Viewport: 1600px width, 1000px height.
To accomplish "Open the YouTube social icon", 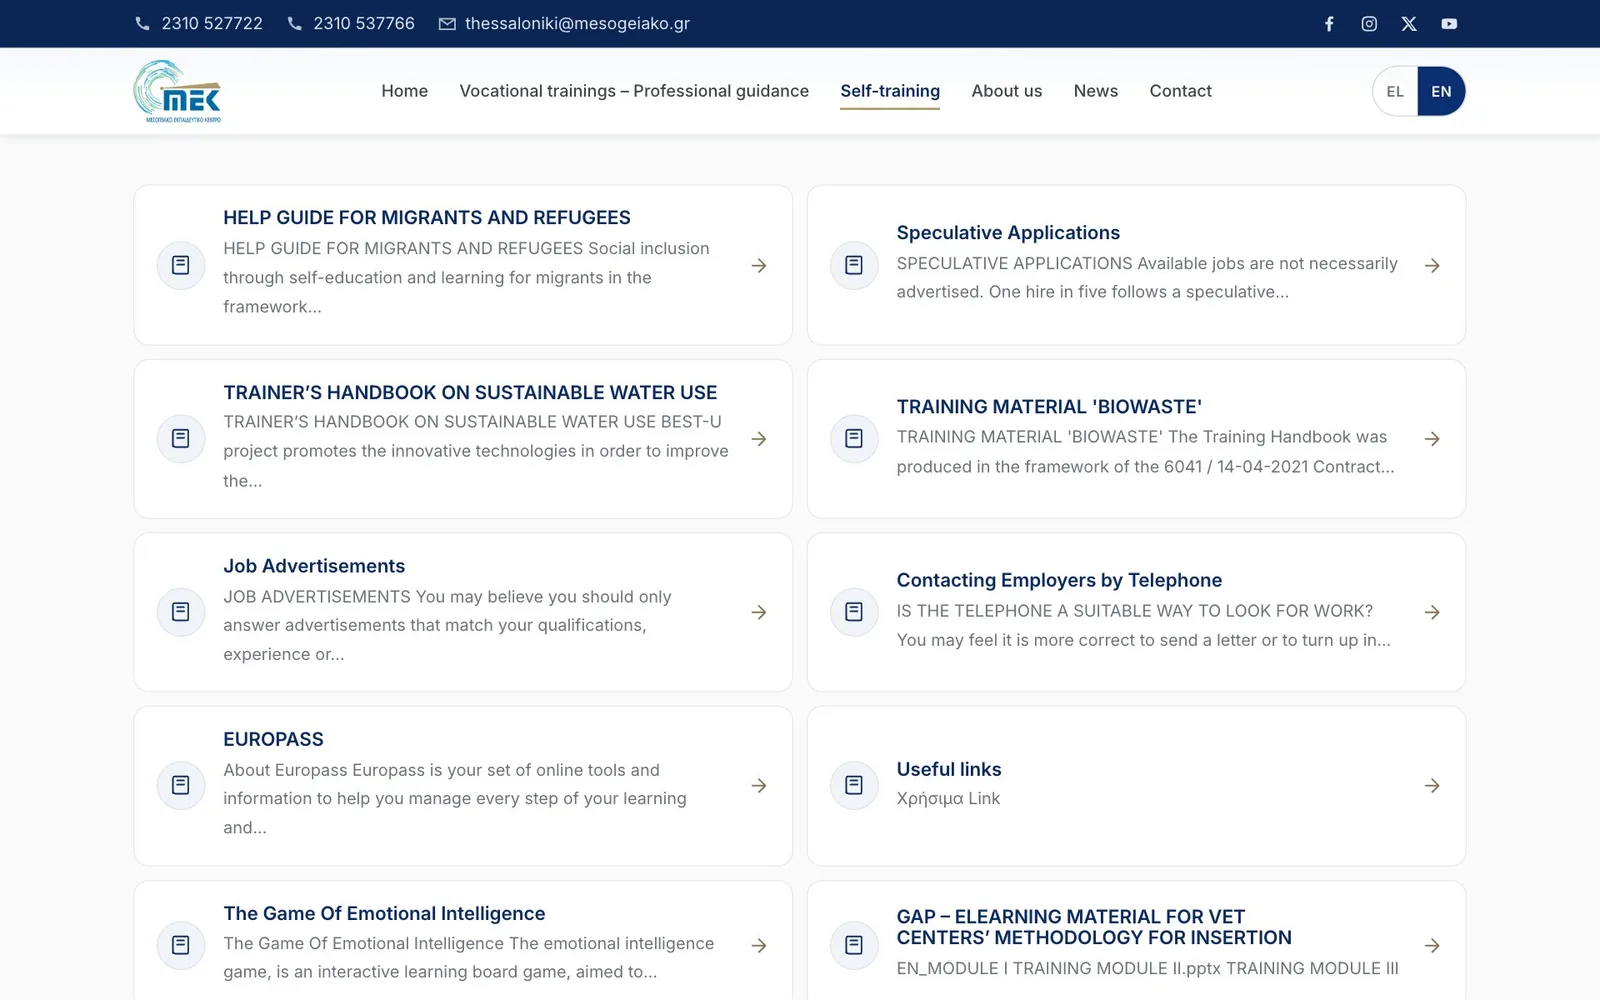I will coord(1449,24).
